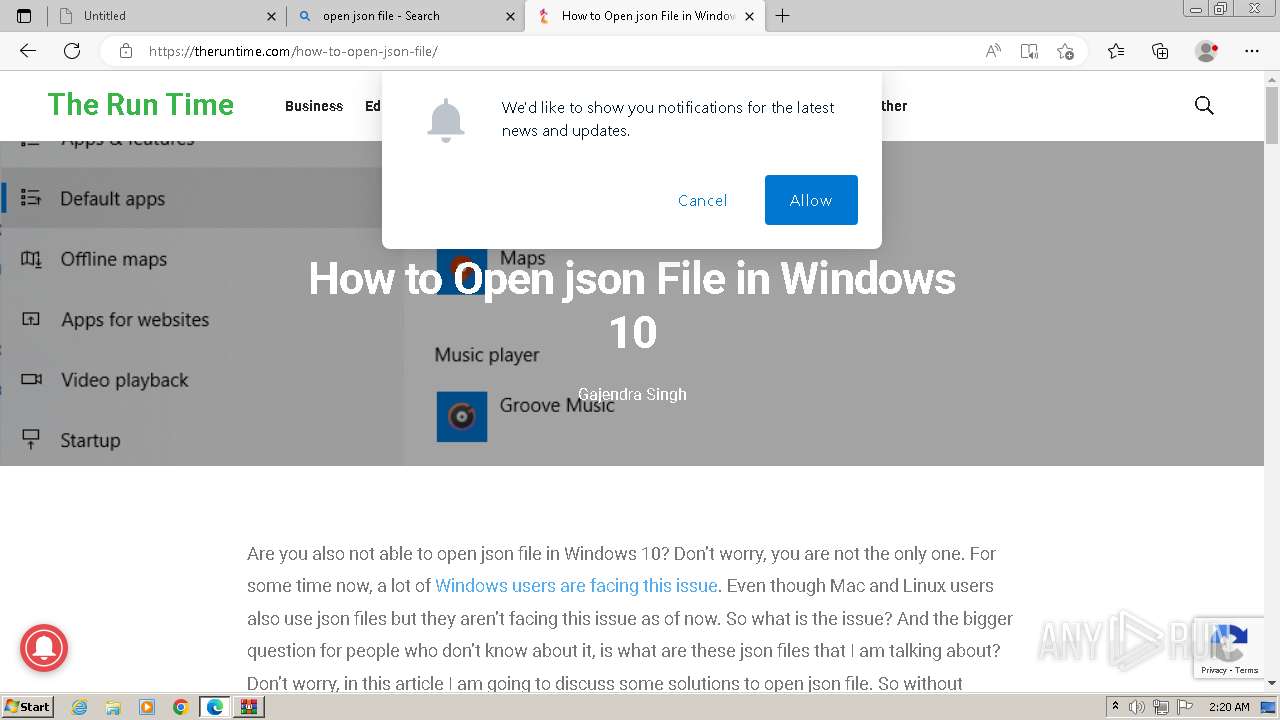The image size is (1280, 720).
Task: Open Immersive Reader icon
Action: [1029, 51]
